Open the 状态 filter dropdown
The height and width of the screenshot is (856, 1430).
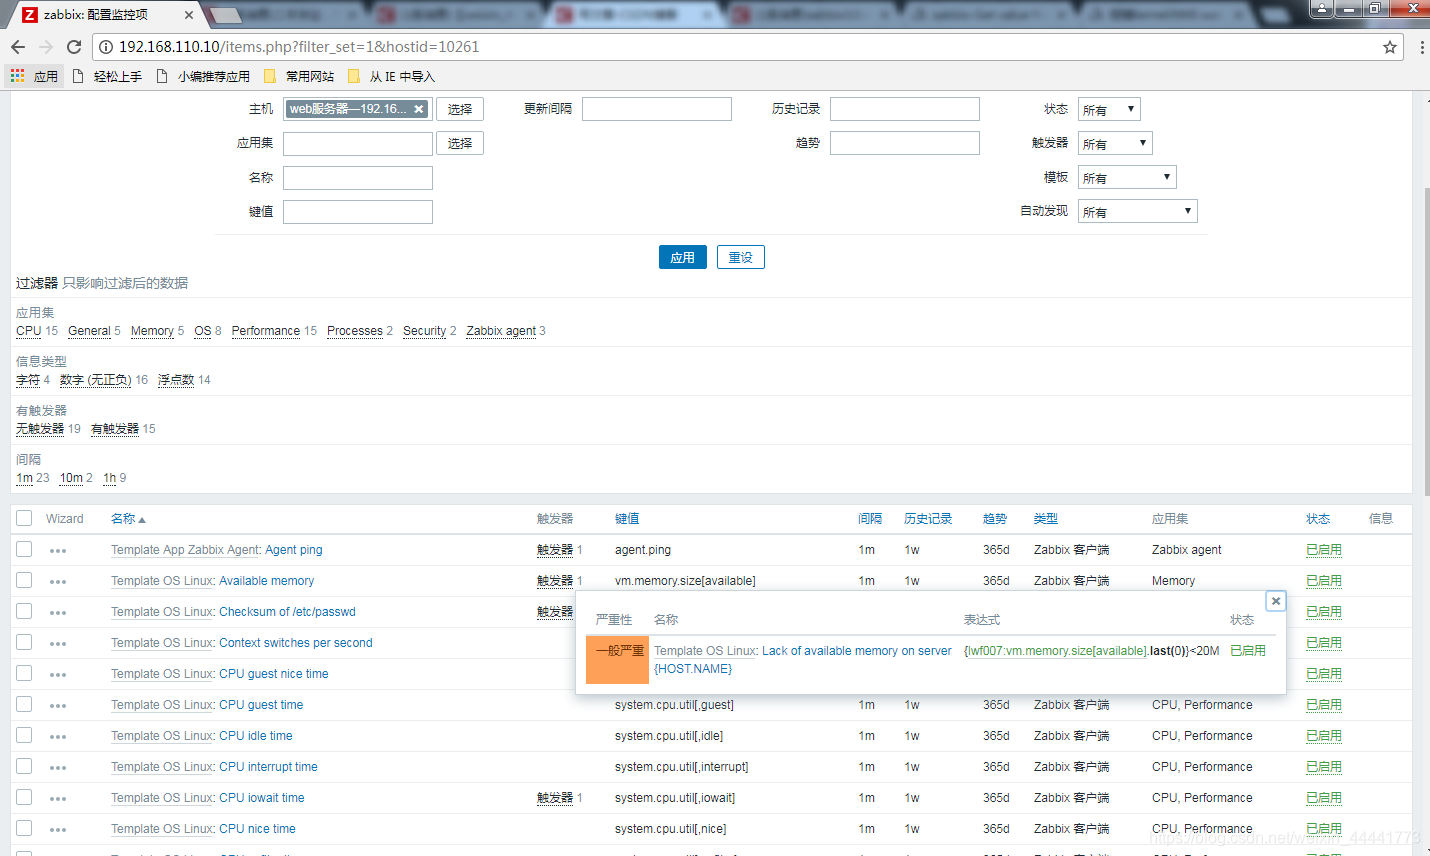[1109, 110]
